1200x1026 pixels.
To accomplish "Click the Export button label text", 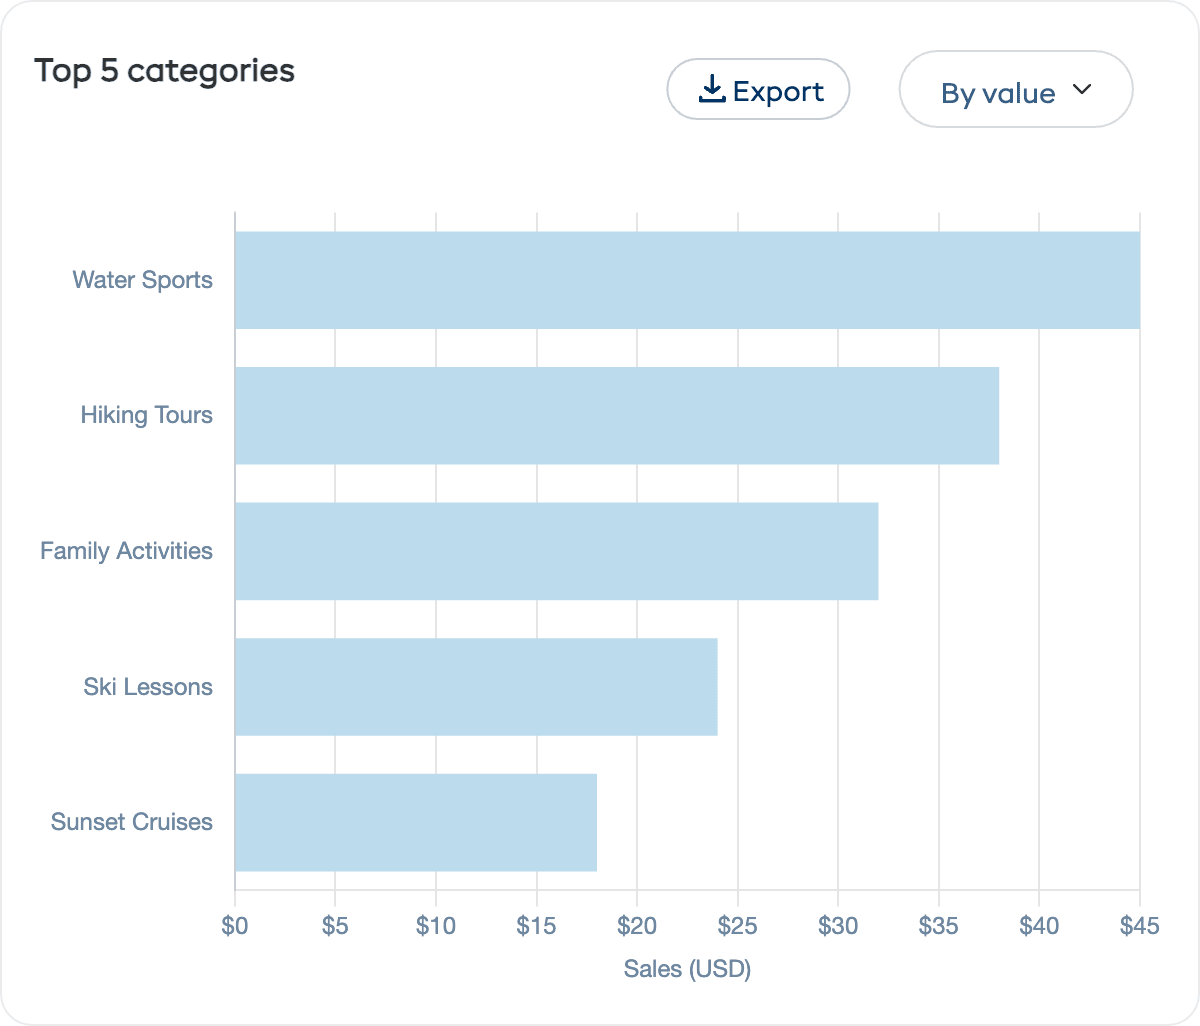I will pos(780,90).
